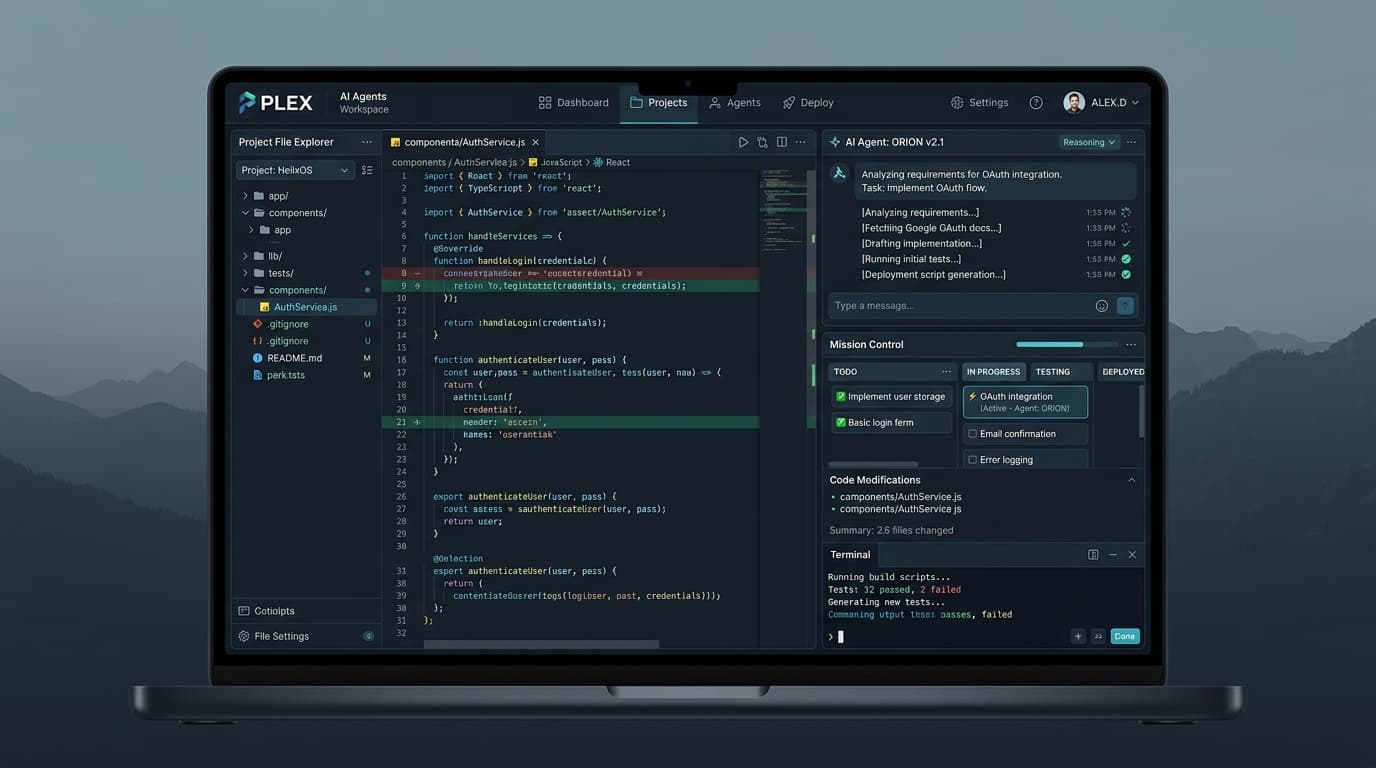Go to the Dashboard tab
The image size is (1376, 768).
(x=573, y=103)
